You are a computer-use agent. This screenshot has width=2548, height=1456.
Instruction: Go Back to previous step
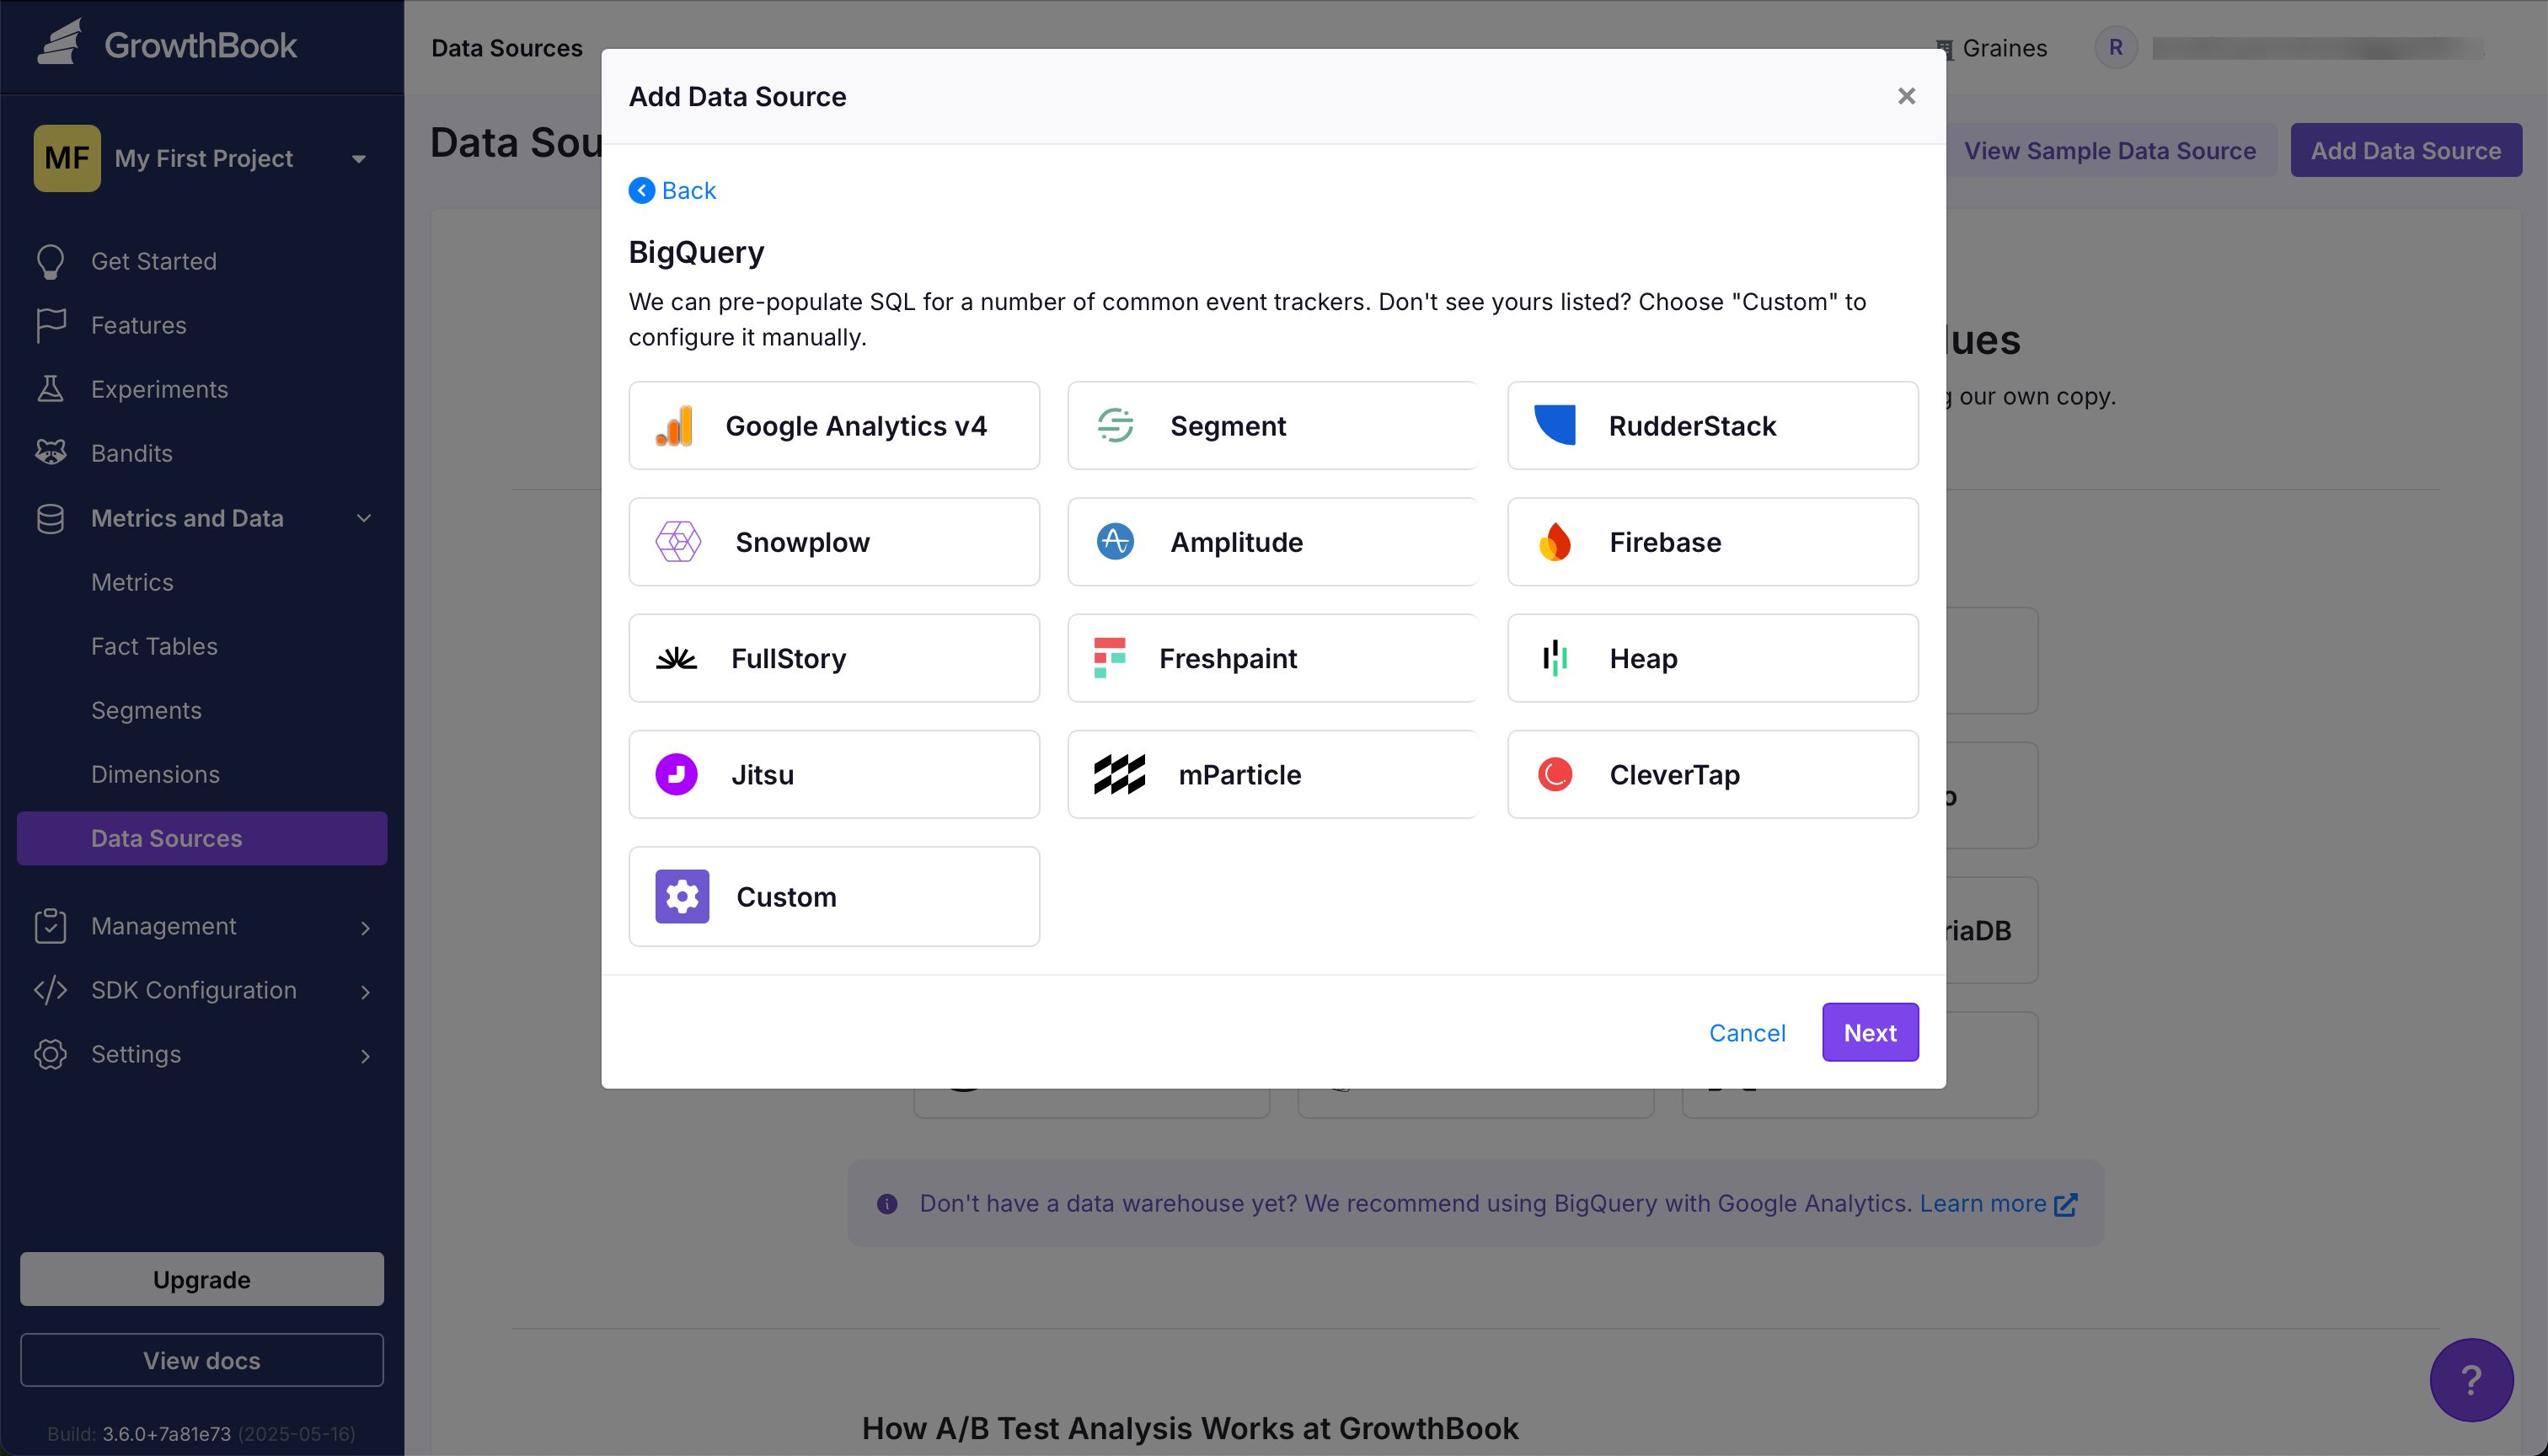coord(672,190)
